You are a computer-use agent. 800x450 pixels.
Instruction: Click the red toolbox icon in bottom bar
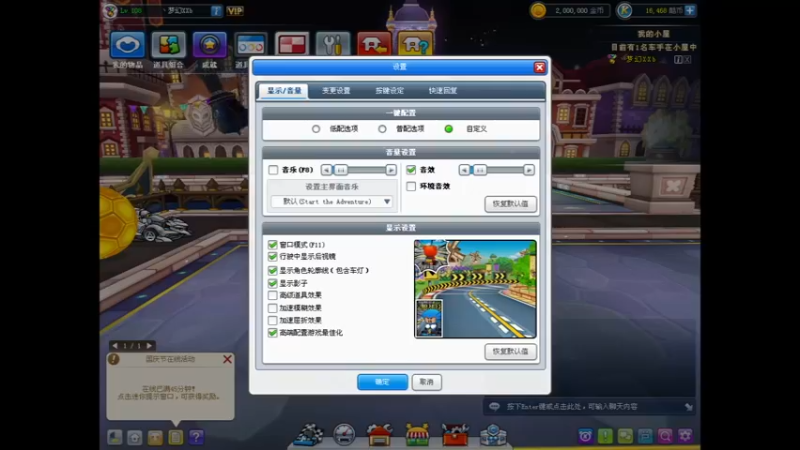(x=455, y=435)
